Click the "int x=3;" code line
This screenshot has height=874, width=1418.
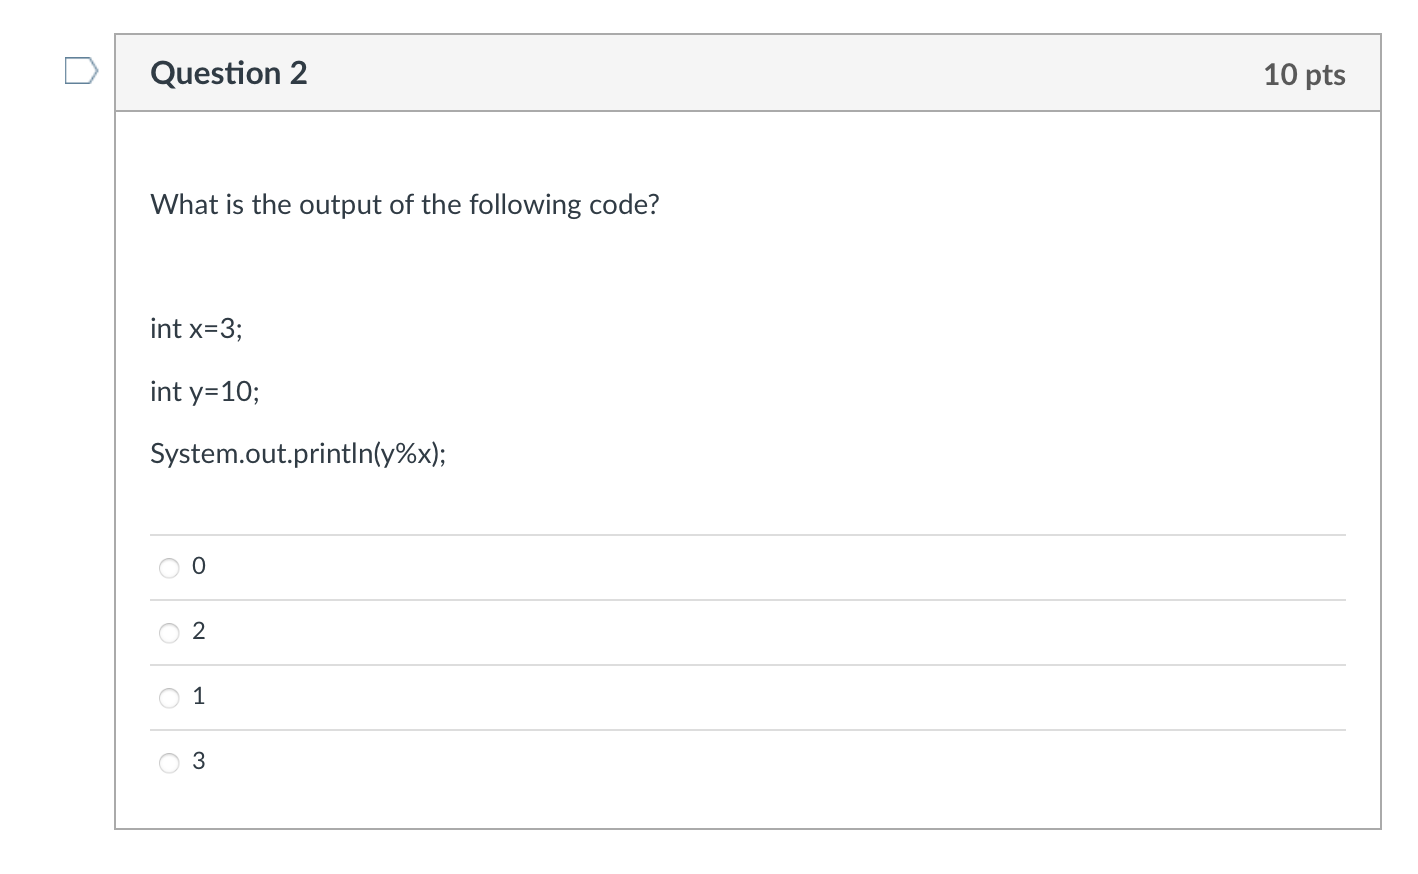pyautogui.click(x=196, y=329)
